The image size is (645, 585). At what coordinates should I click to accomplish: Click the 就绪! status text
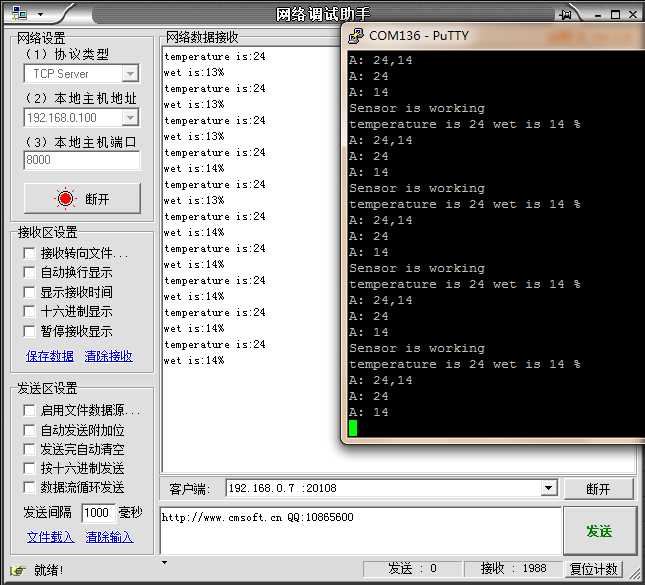click(x=49, y=570)
